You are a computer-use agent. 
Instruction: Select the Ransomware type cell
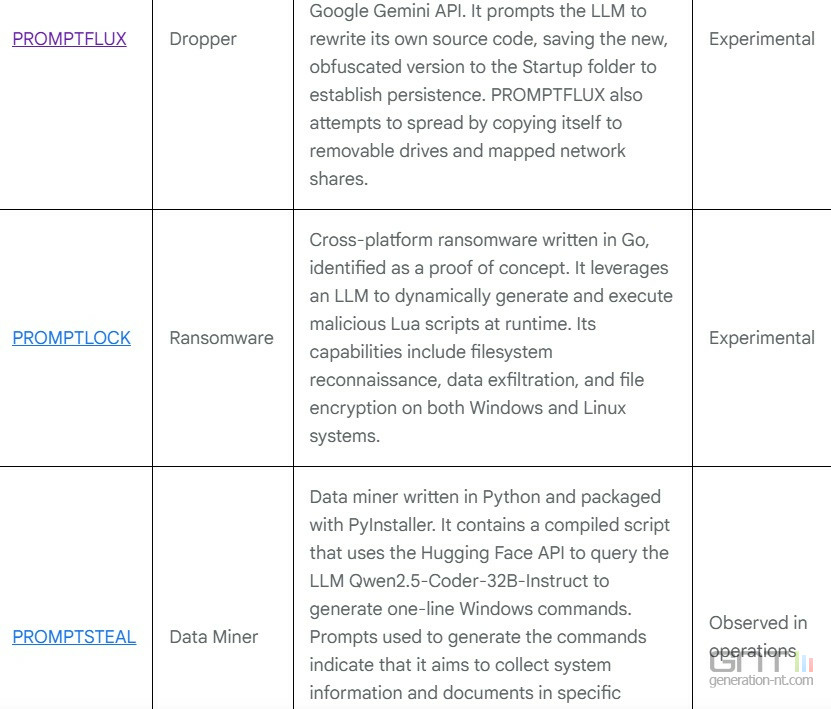click(221, 338)
